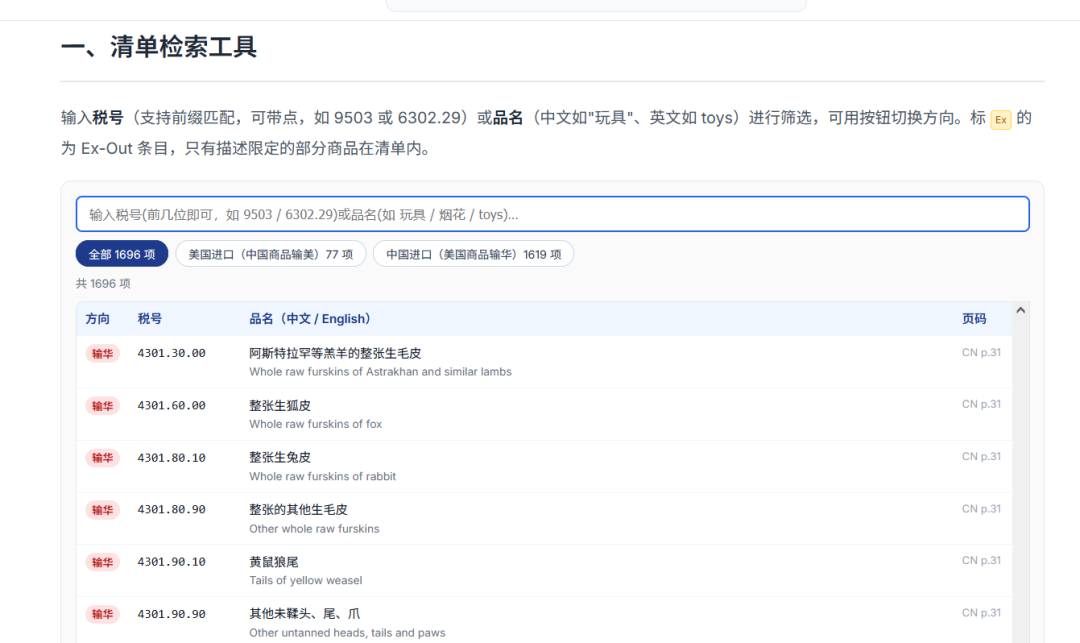
Task: Click the tariff code search input field
Action: pyautogui.click(x=552, y=214)
